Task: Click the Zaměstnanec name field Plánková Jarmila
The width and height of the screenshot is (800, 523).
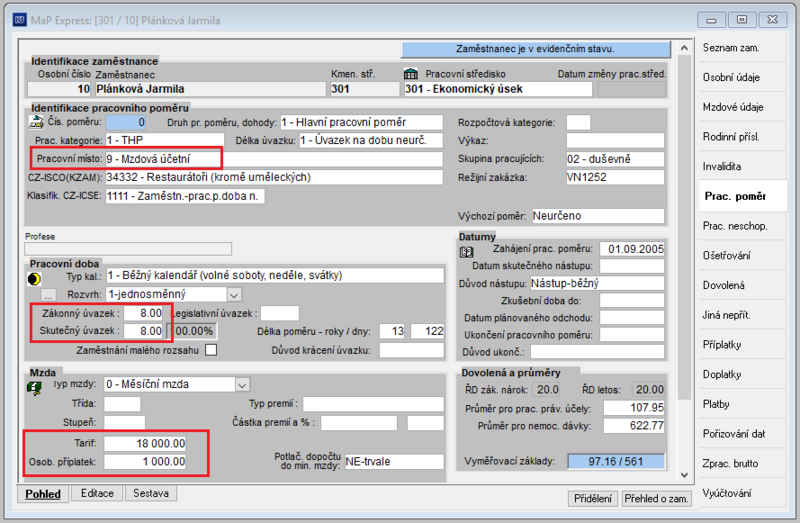Action: coord(210,89)
